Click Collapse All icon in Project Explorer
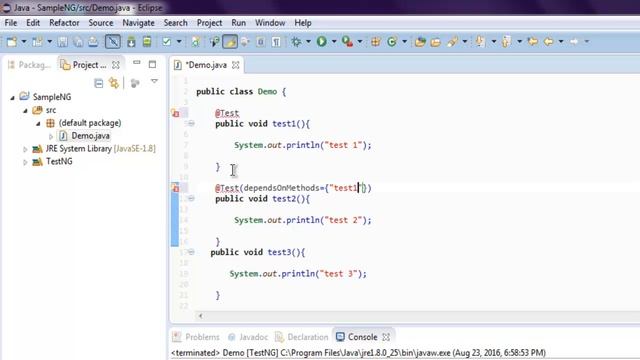 [99, 83]
